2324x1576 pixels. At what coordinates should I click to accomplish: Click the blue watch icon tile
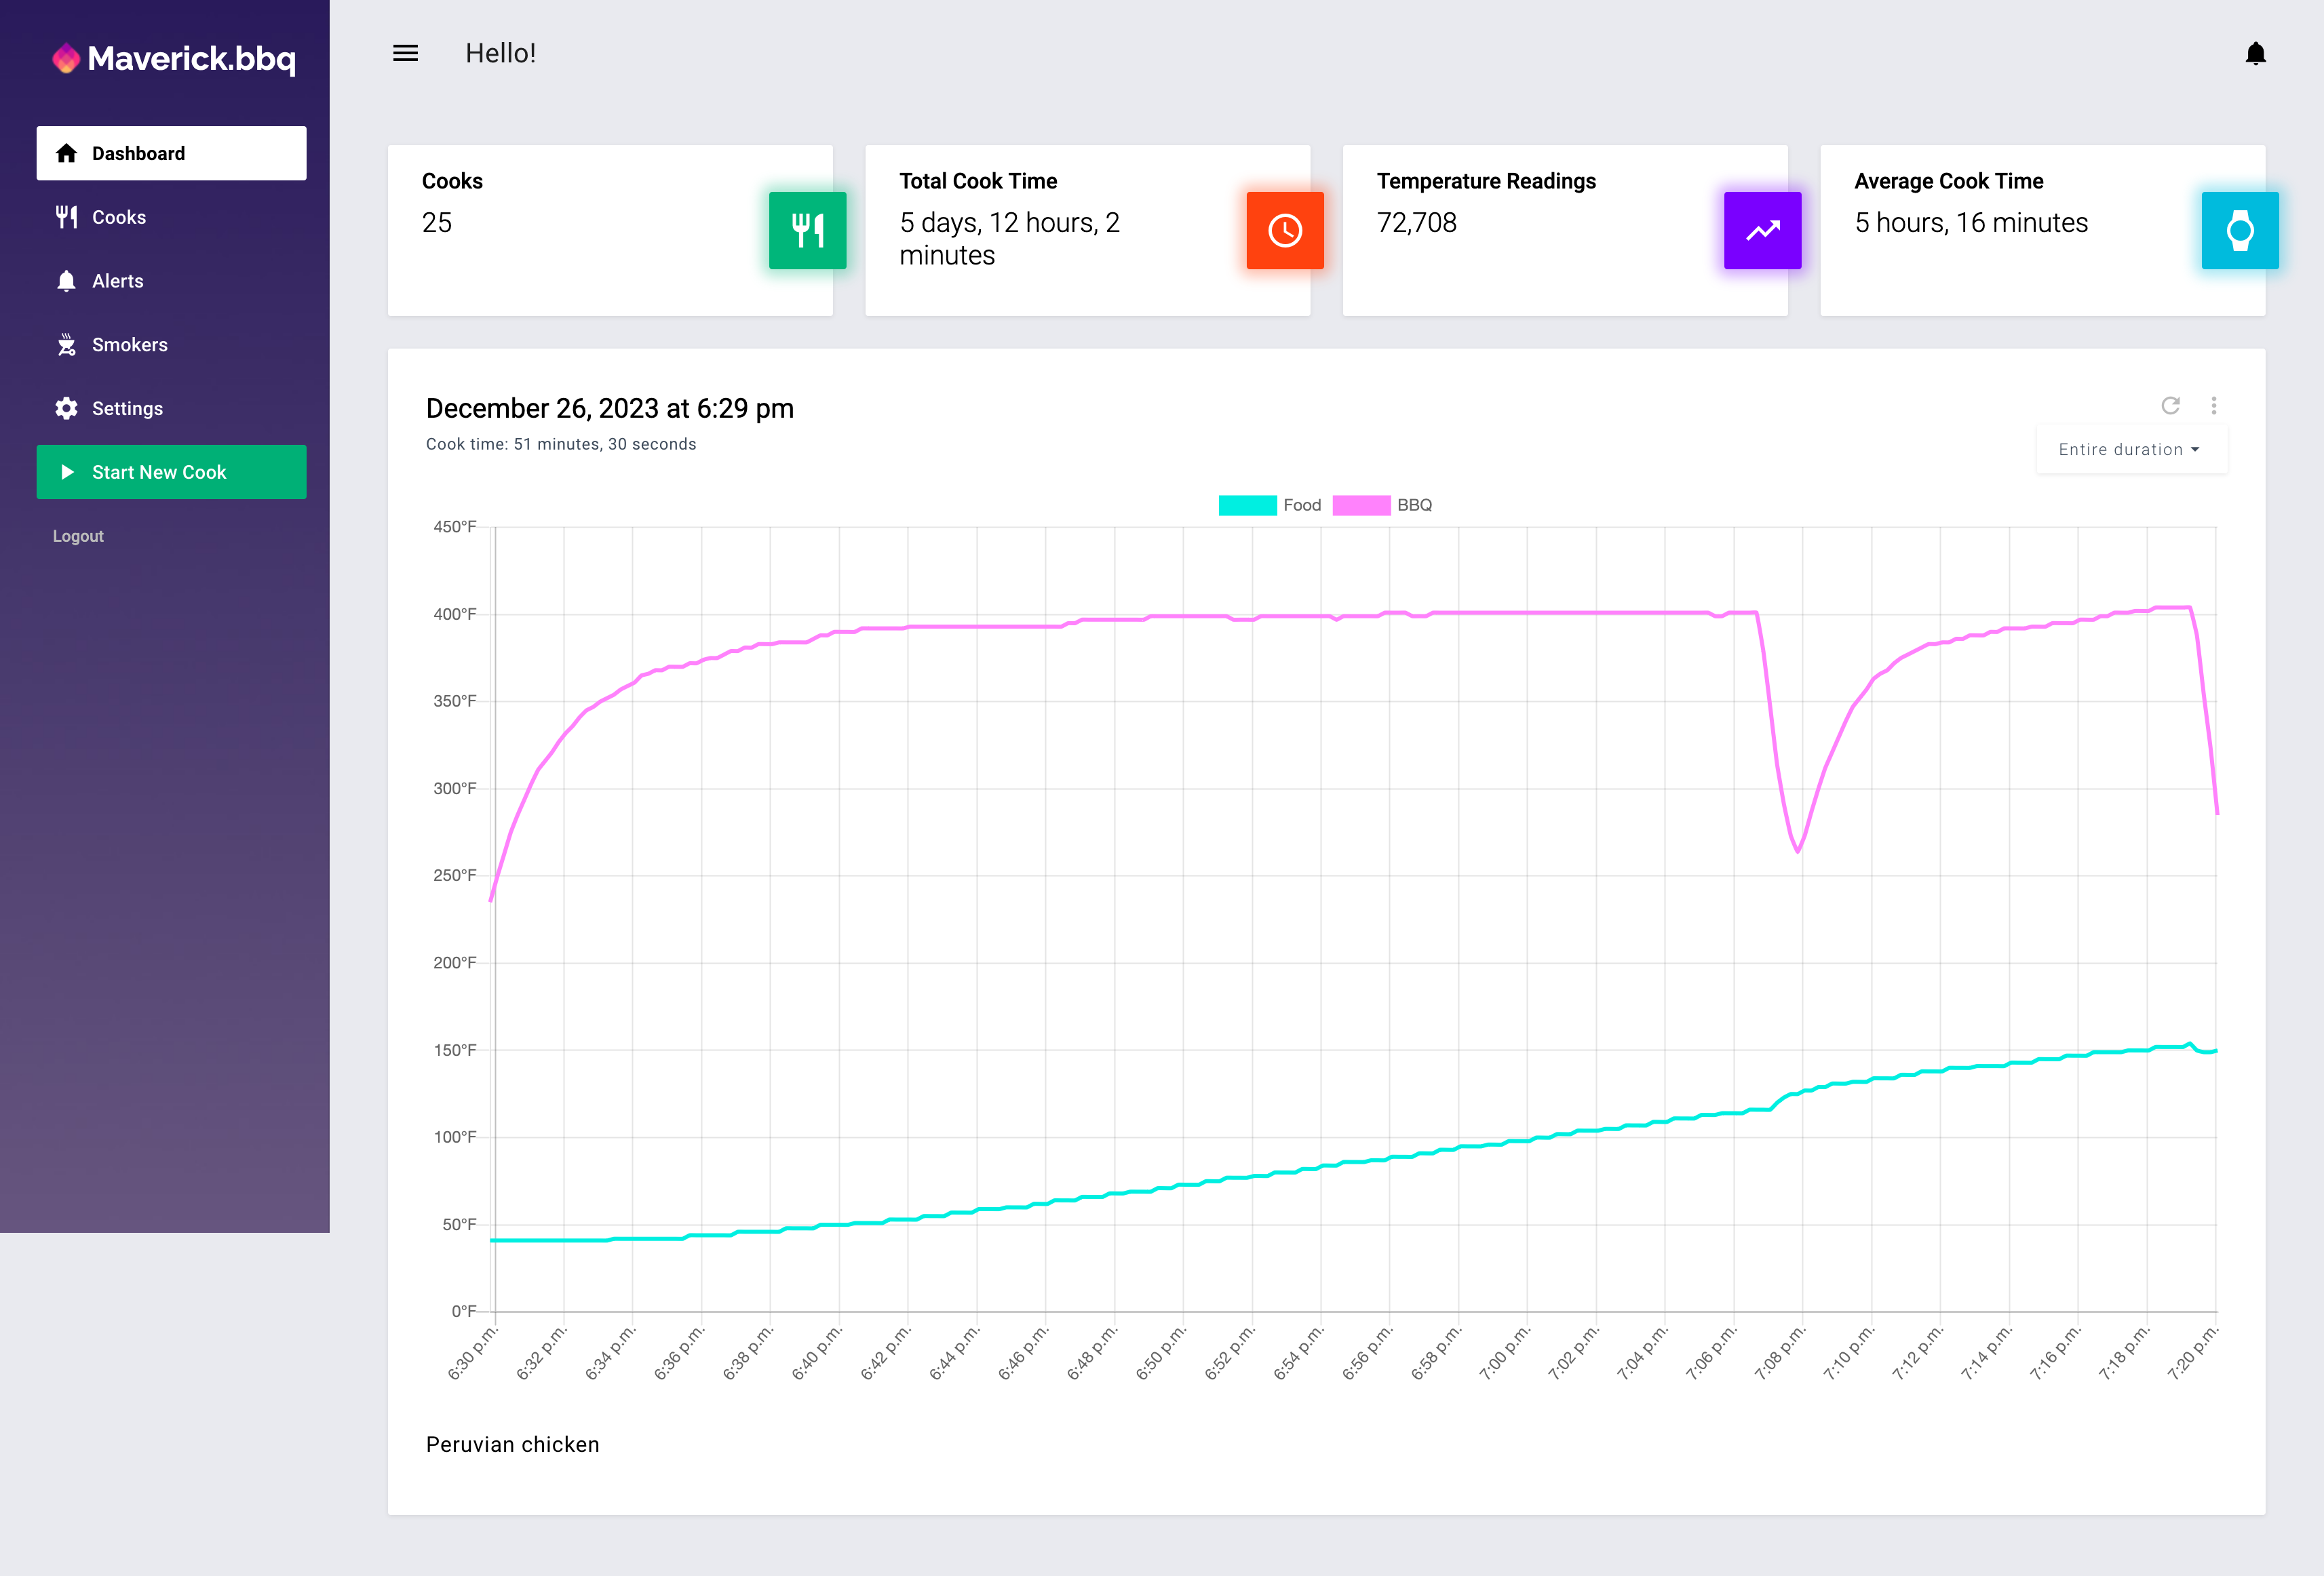click(2239, 230)
